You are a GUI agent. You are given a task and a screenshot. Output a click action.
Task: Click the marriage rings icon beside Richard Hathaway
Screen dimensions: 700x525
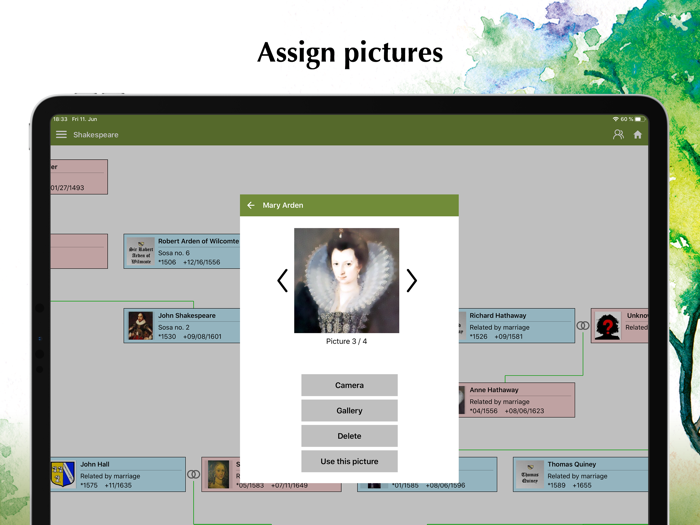pyautogui.click(x=583, y=325)
